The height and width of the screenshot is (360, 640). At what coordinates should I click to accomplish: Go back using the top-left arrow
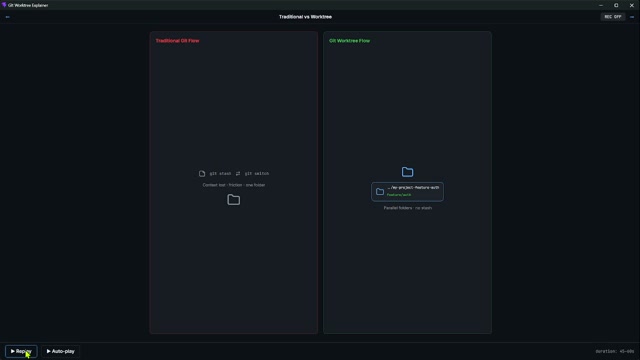[x=7, y=17]
